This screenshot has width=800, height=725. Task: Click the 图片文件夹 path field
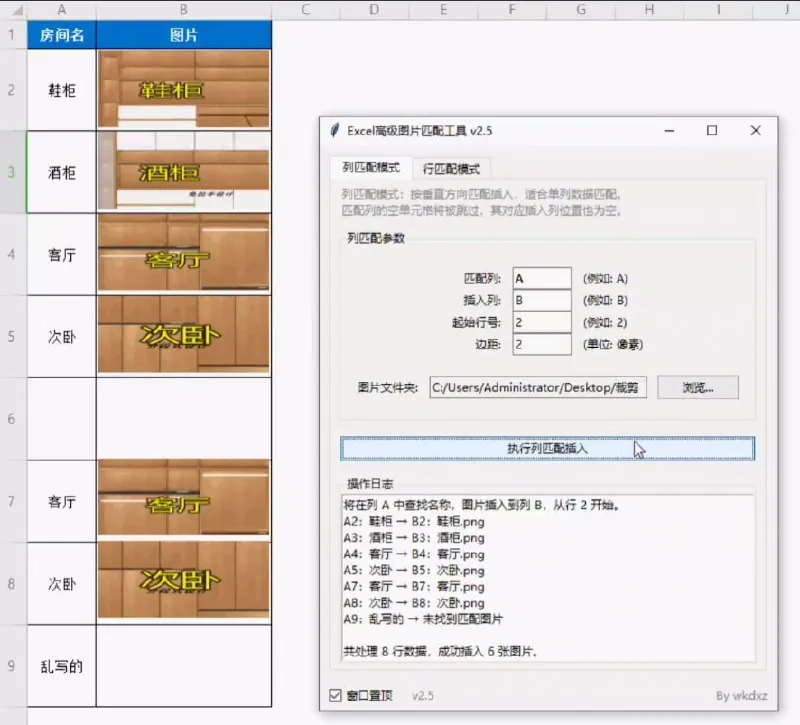point(538,386)
